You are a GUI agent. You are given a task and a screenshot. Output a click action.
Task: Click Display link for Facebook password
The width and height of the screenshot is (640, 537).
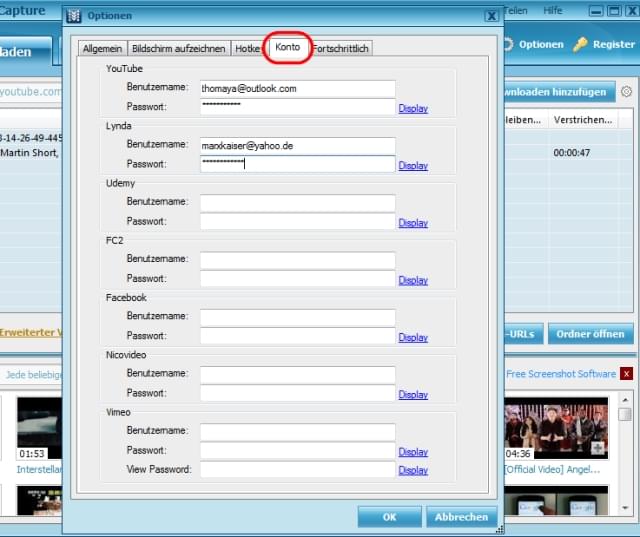413,337
